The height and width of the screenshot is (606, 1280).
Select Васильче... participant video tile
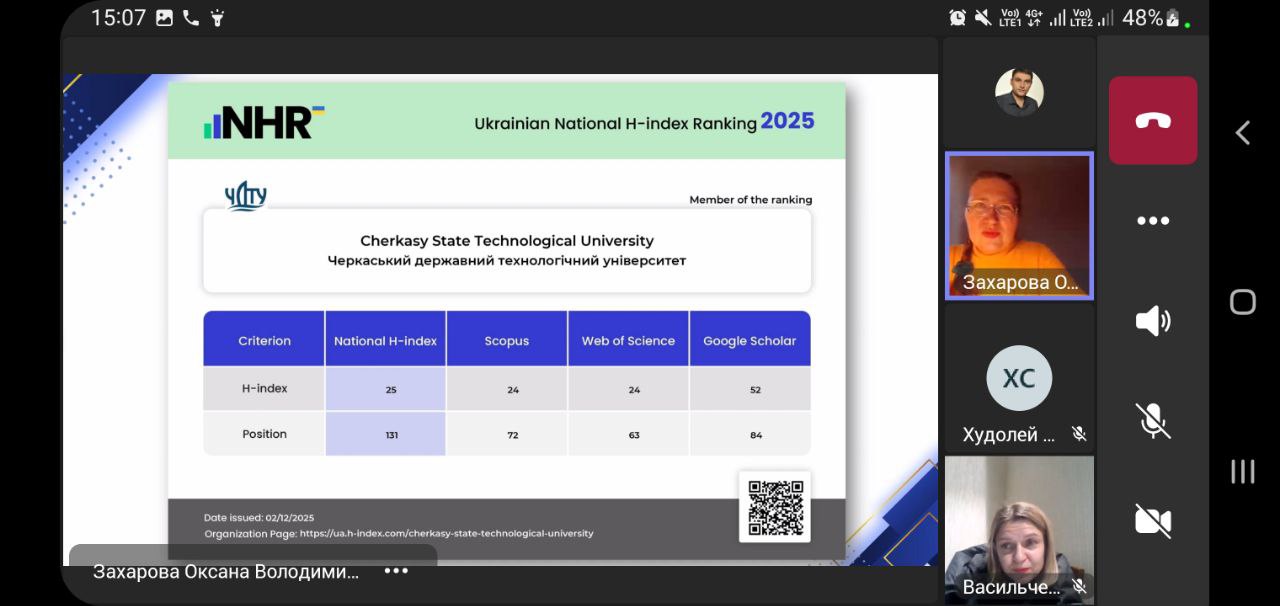1019,530
